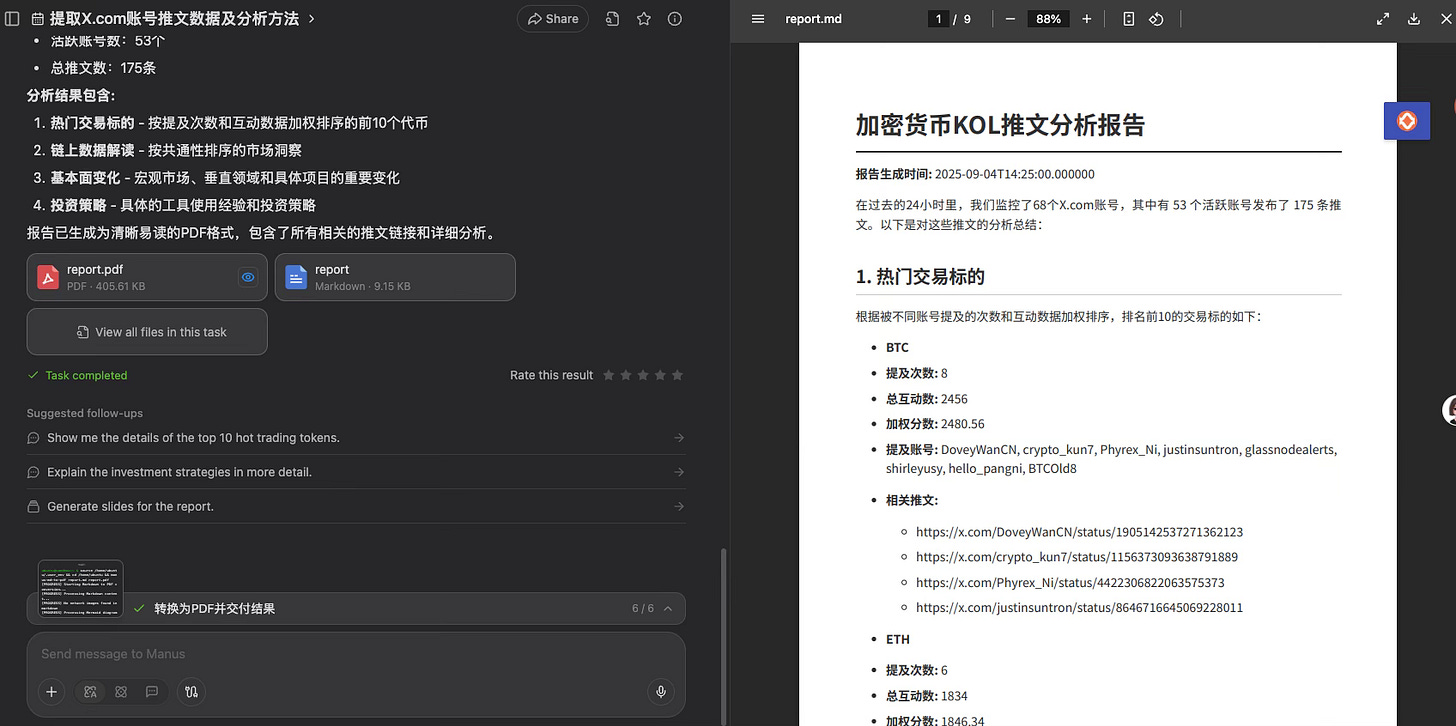Image resolution: width=1456 pixels, height=726 pixels.
Task: Select follow-up Explain the investment strategies
Action: [356, 472]
